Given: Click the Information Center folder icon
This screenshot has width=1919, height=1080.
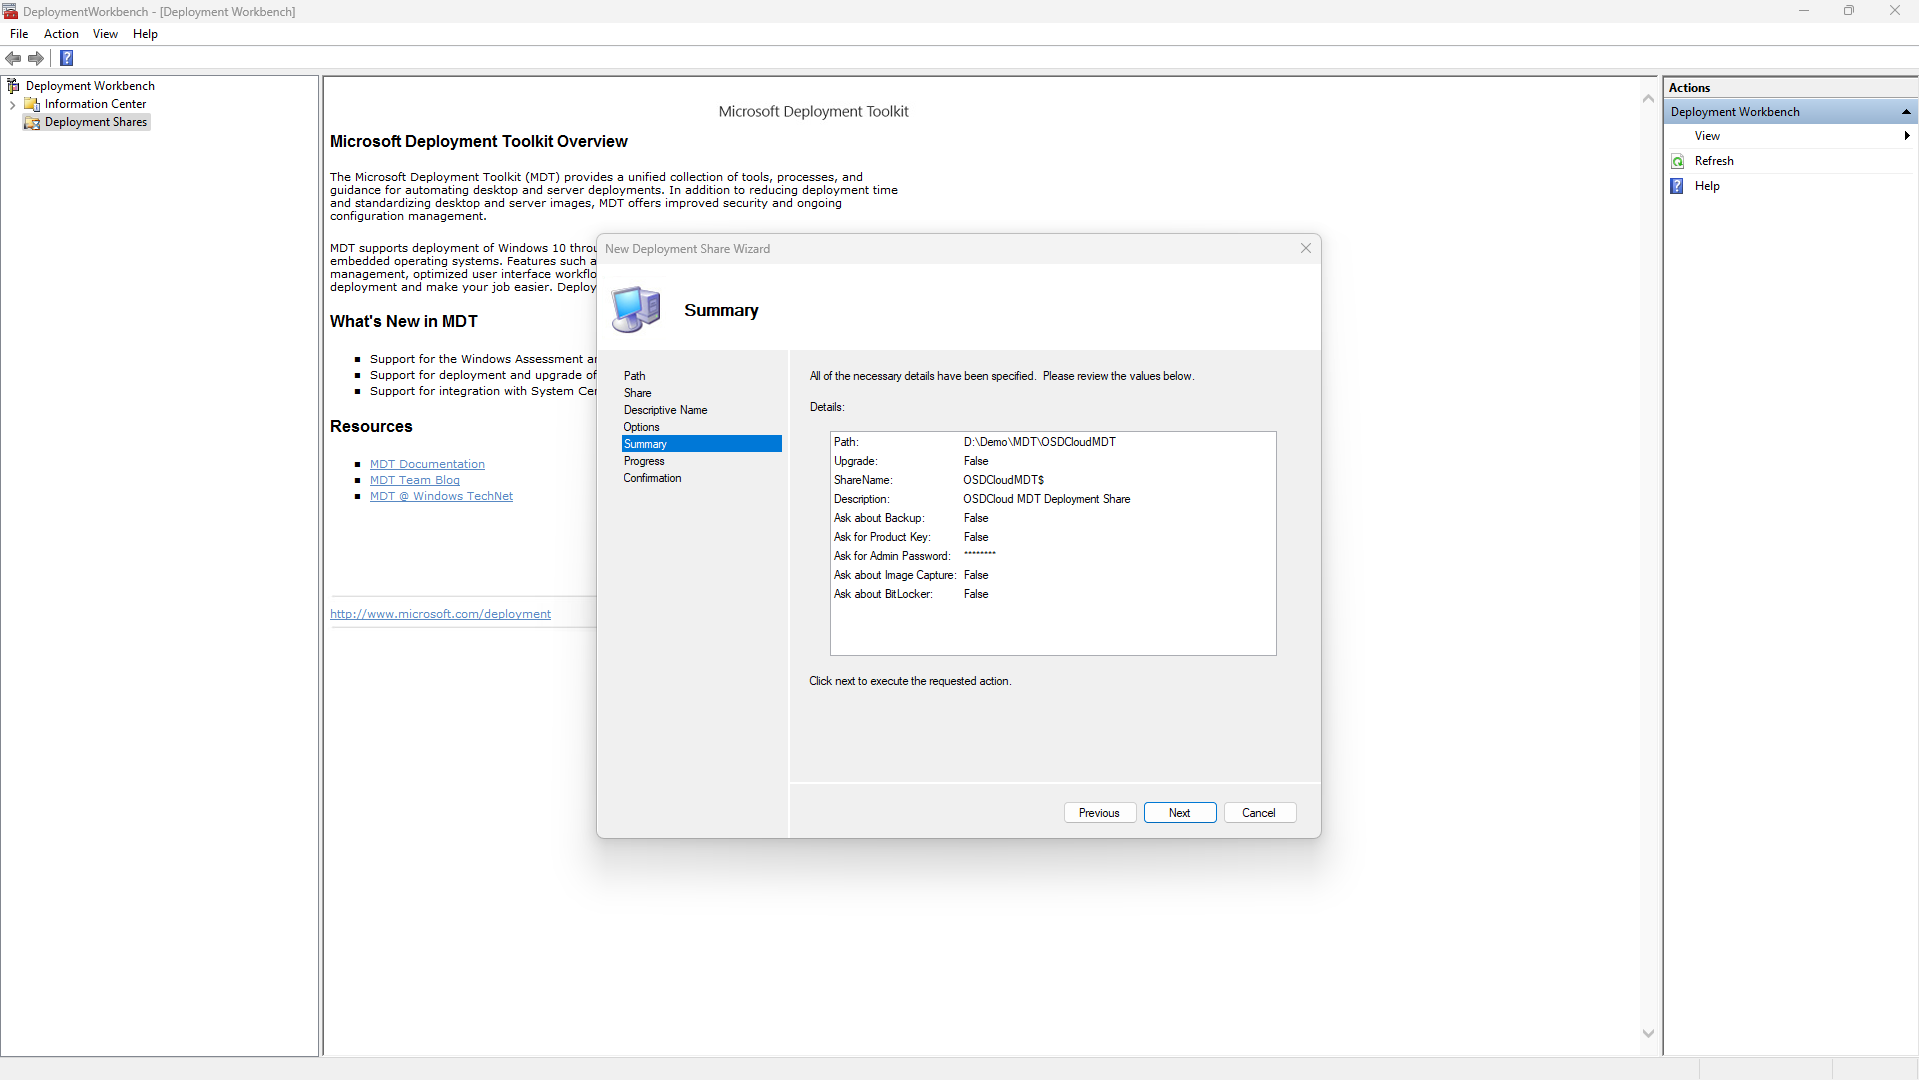Looking at the screenshot, I should (x=32, y=104).
